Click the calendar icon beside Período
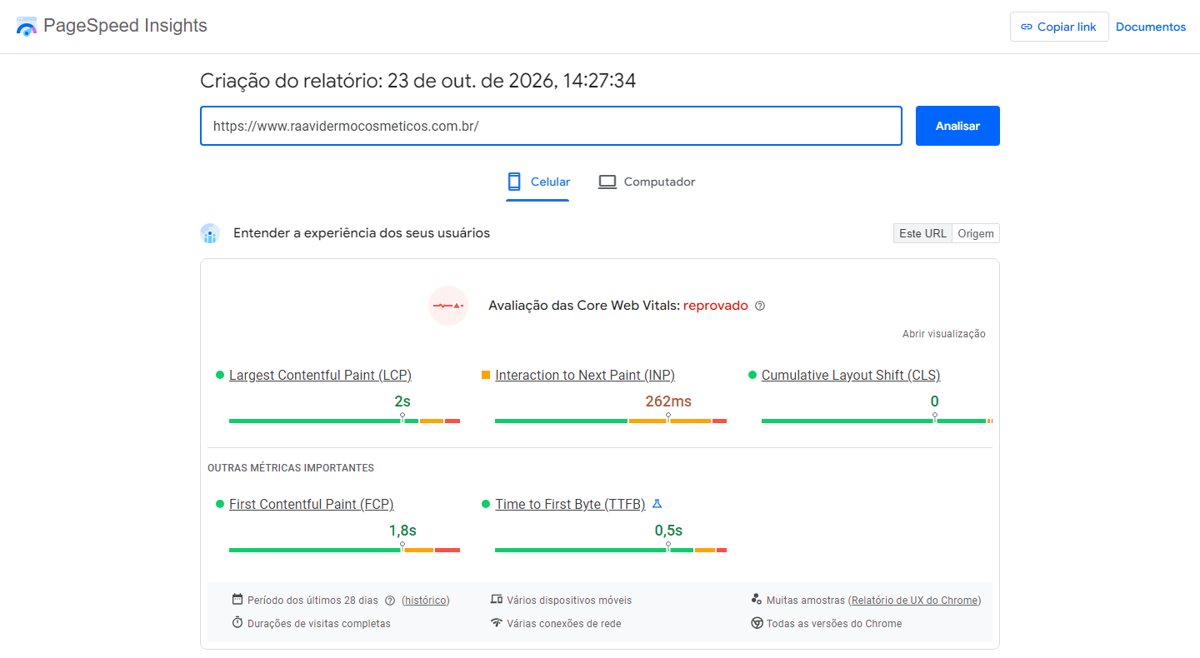 click(238, 600)
